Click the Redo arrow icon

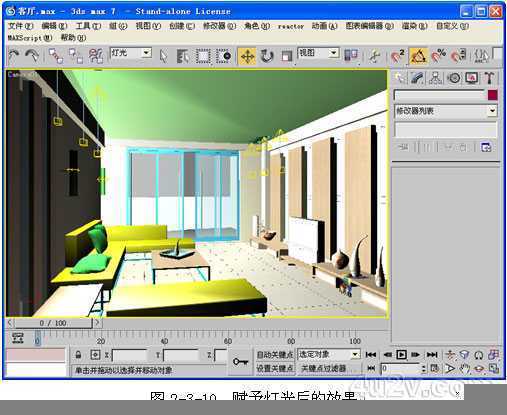tap(32, 56)
